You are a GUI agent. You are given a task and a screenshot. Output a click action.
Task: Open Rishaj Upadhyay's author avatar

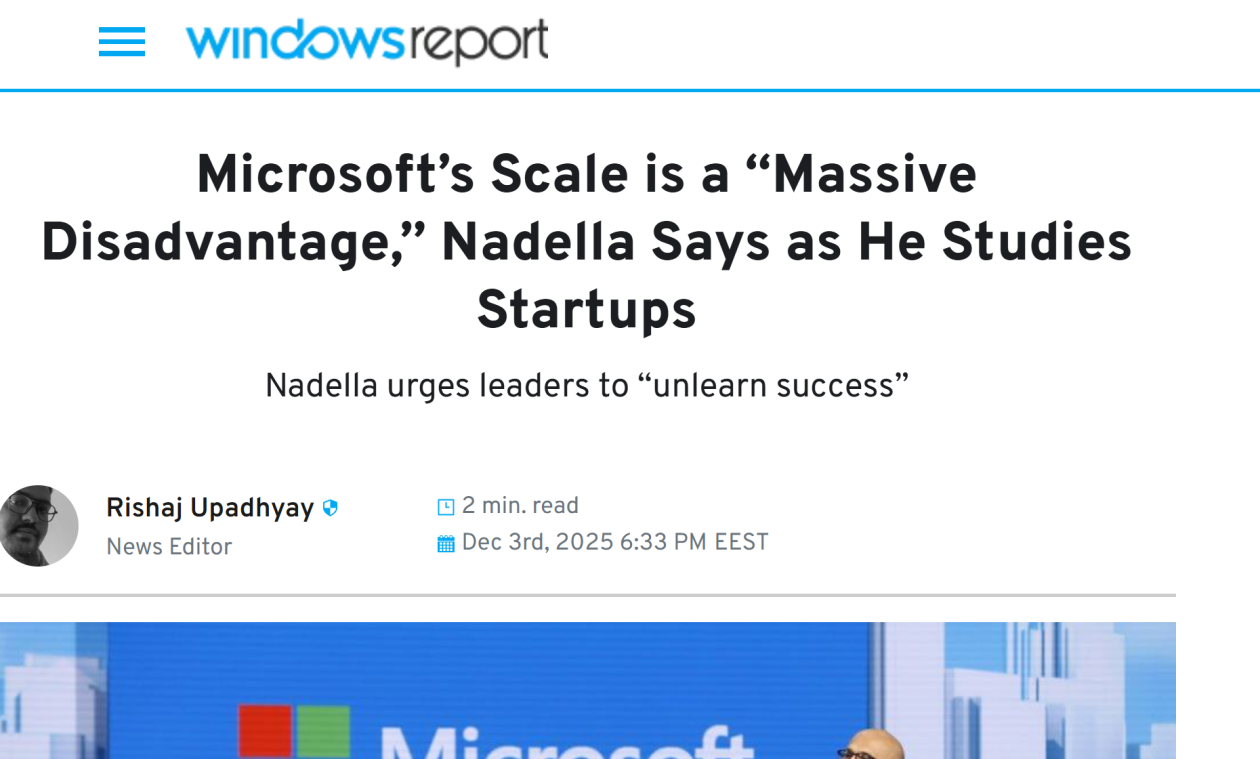(x=38, y=526)
